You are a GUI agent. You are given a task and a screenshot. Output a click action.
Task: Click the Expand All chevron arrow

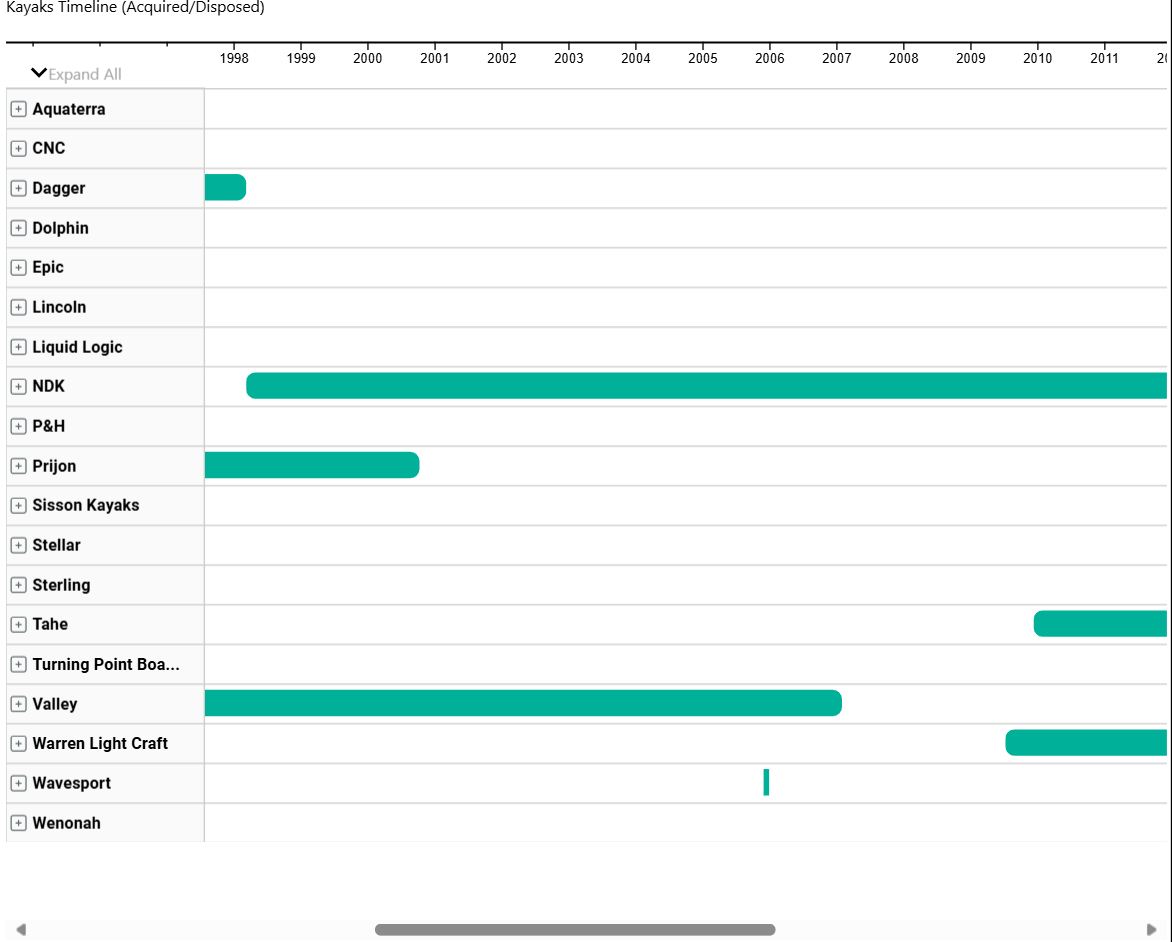[39, 73]
